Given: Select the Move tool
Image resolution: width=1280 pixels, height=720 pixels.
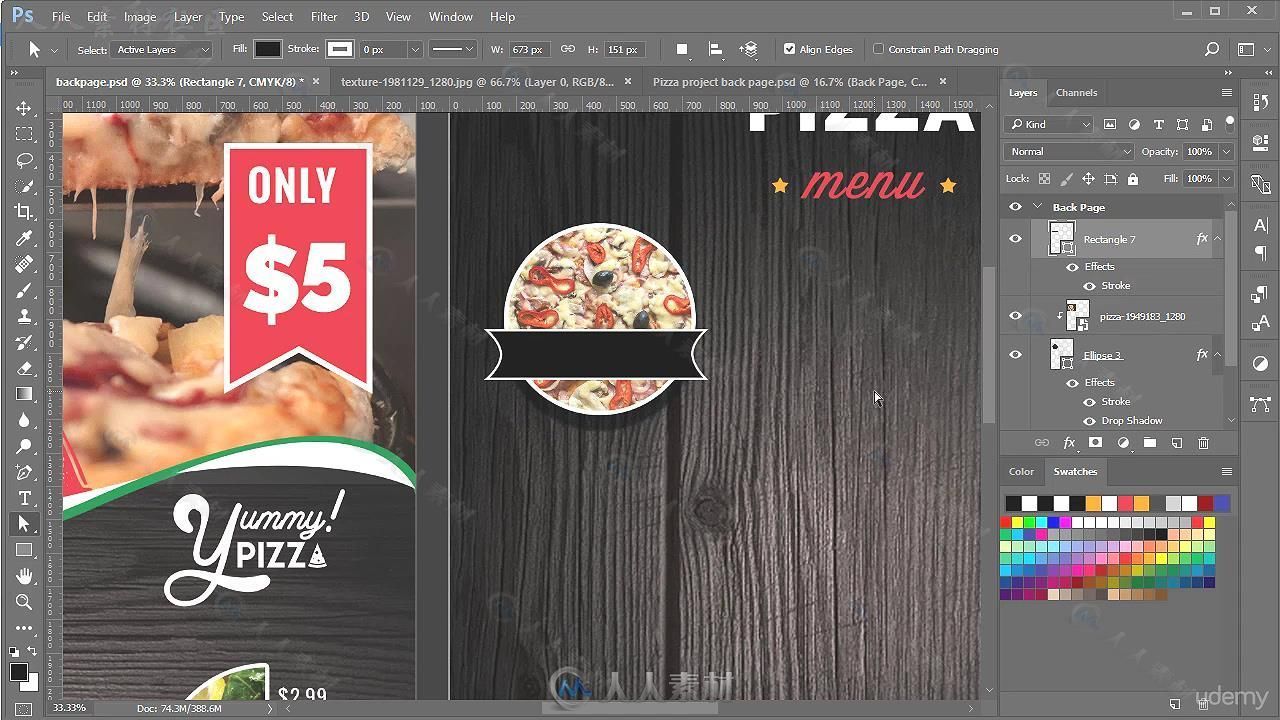Looking at the screenshot, I should [x=24, y=108].
